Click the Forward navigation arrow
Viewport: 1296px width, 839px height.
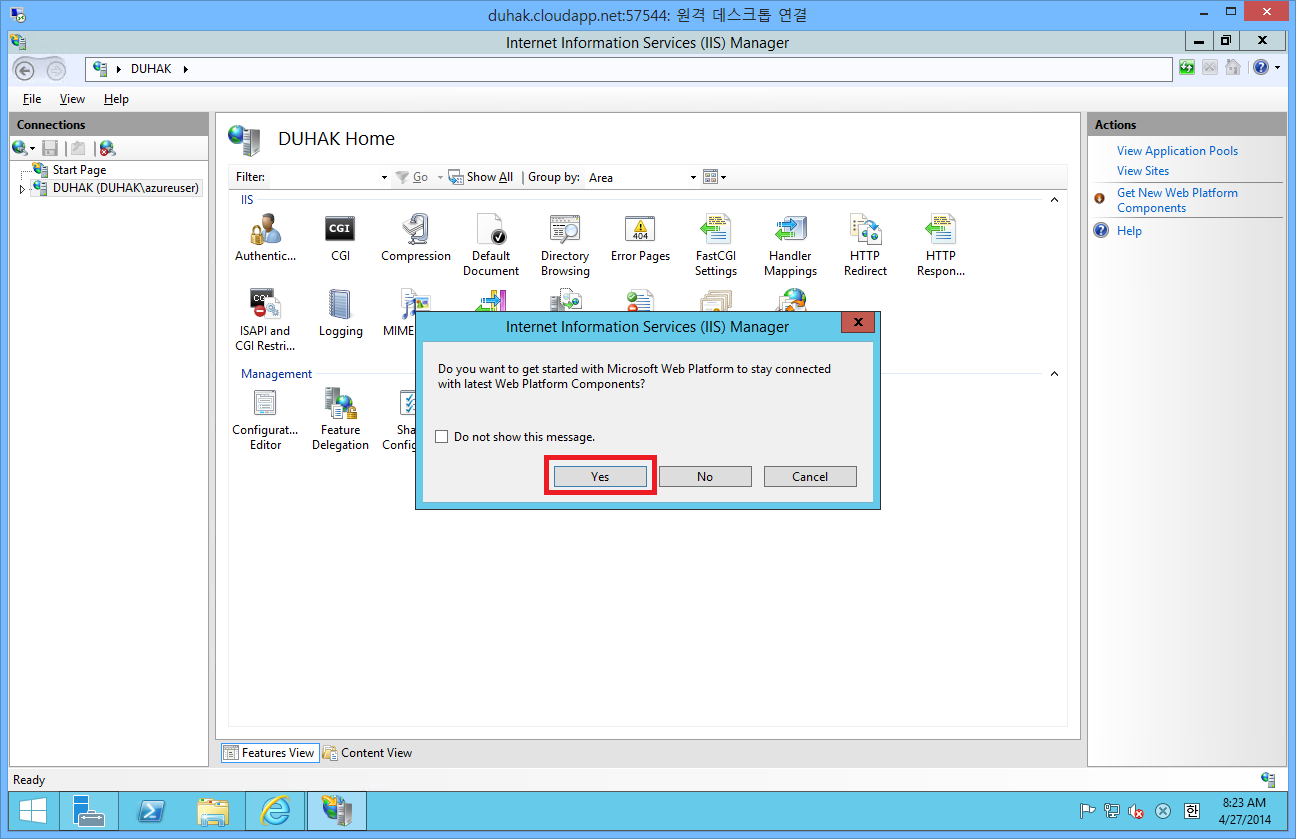click(56, 70)
